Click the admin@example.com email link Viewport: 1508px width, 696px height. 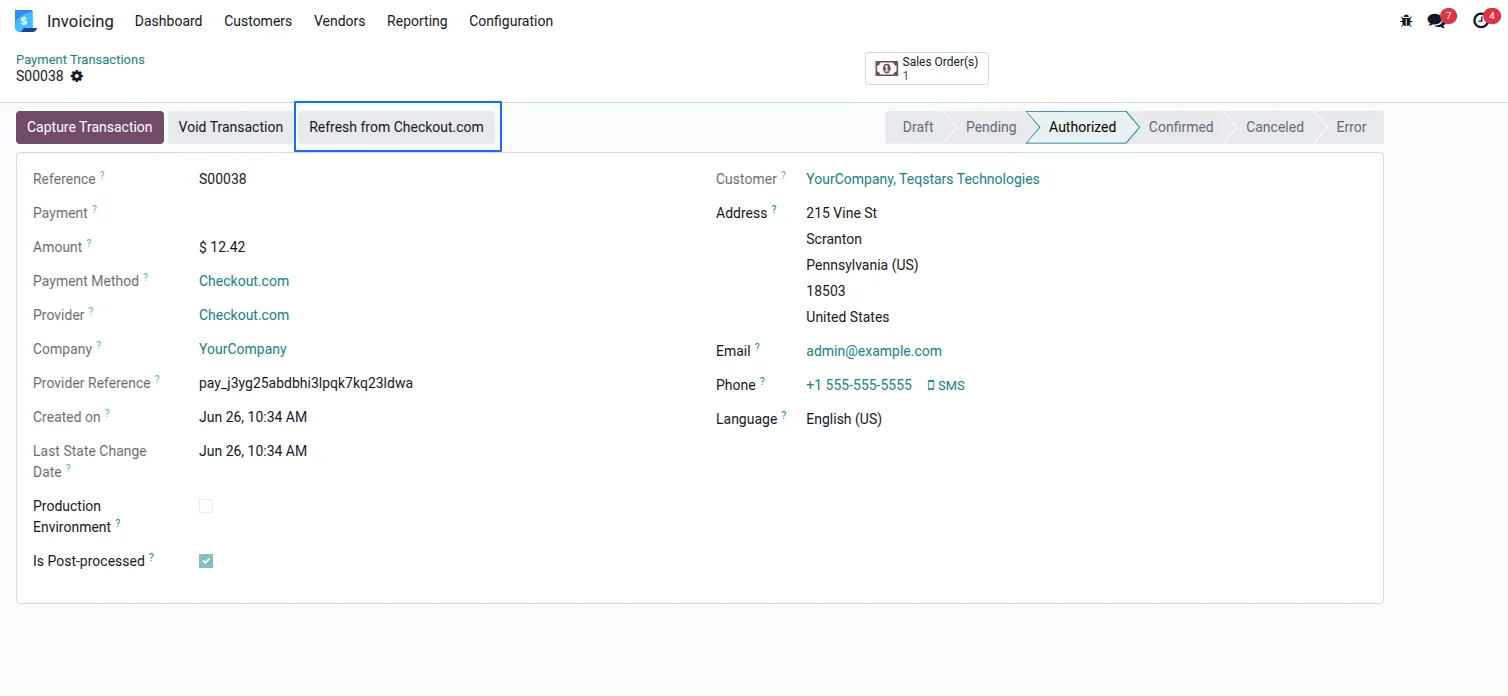click(874, 351)
